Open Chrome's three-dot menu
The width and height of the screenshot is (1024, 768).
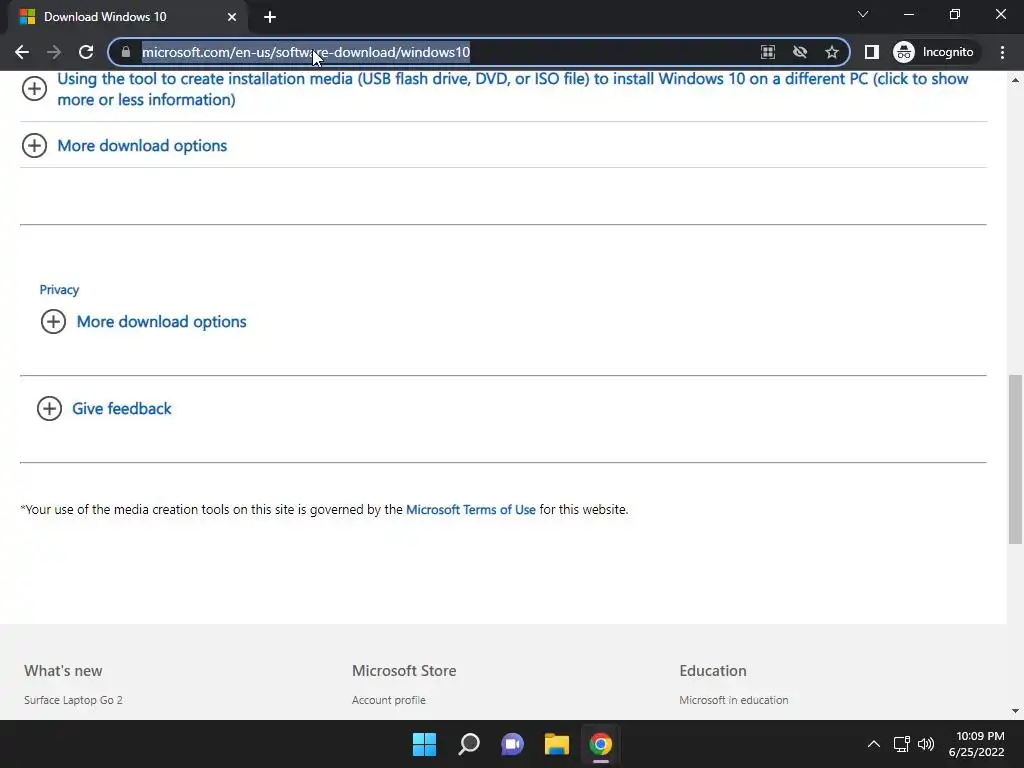click(x=1002, y=52)
